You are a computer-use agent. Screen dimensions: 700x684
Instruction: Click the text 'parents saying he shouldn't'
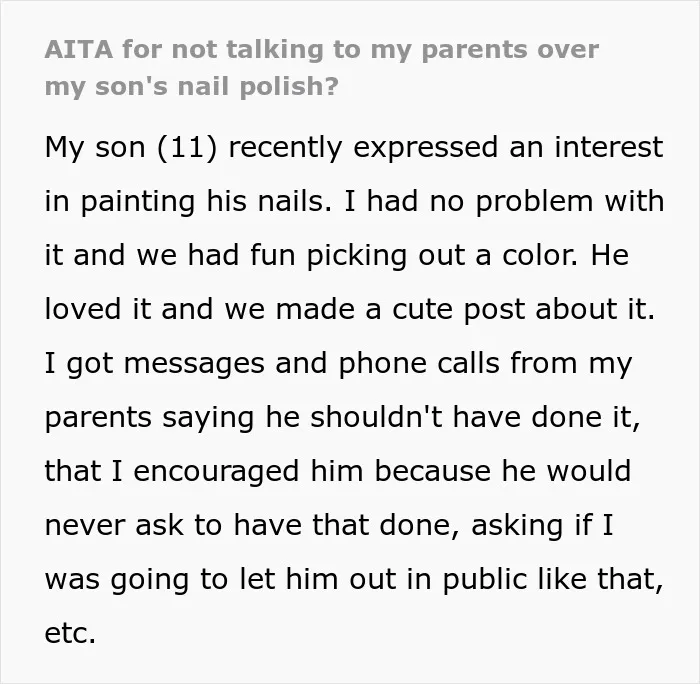click(244, 417)
